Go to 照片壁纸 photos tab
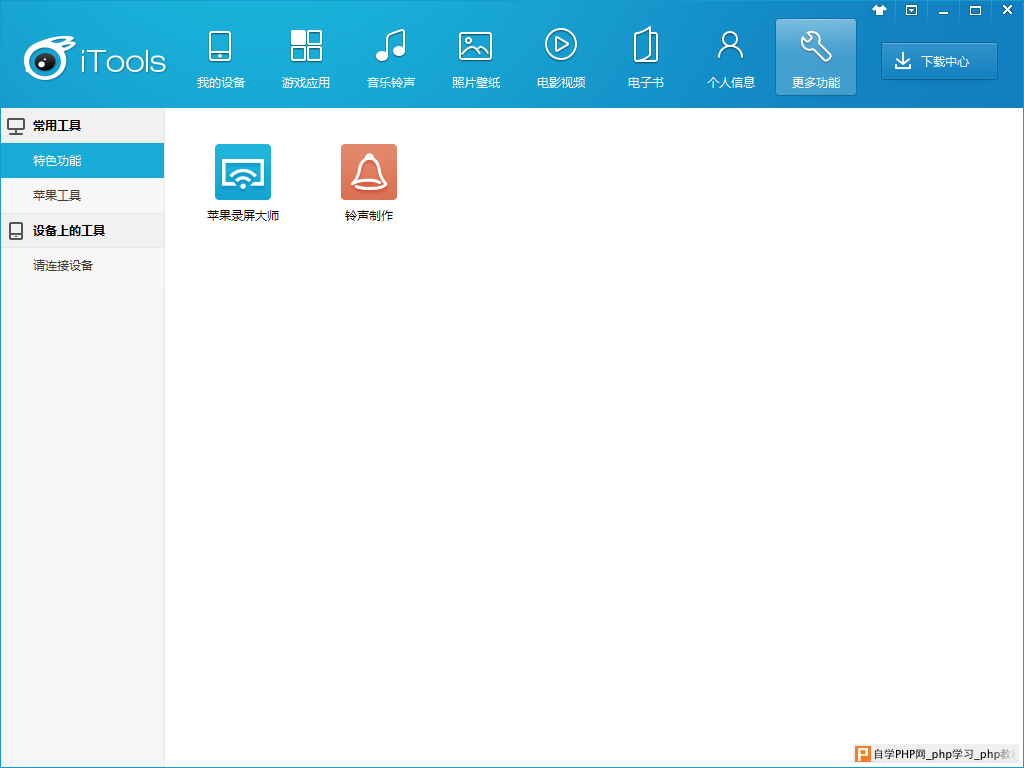 point(475,59)
